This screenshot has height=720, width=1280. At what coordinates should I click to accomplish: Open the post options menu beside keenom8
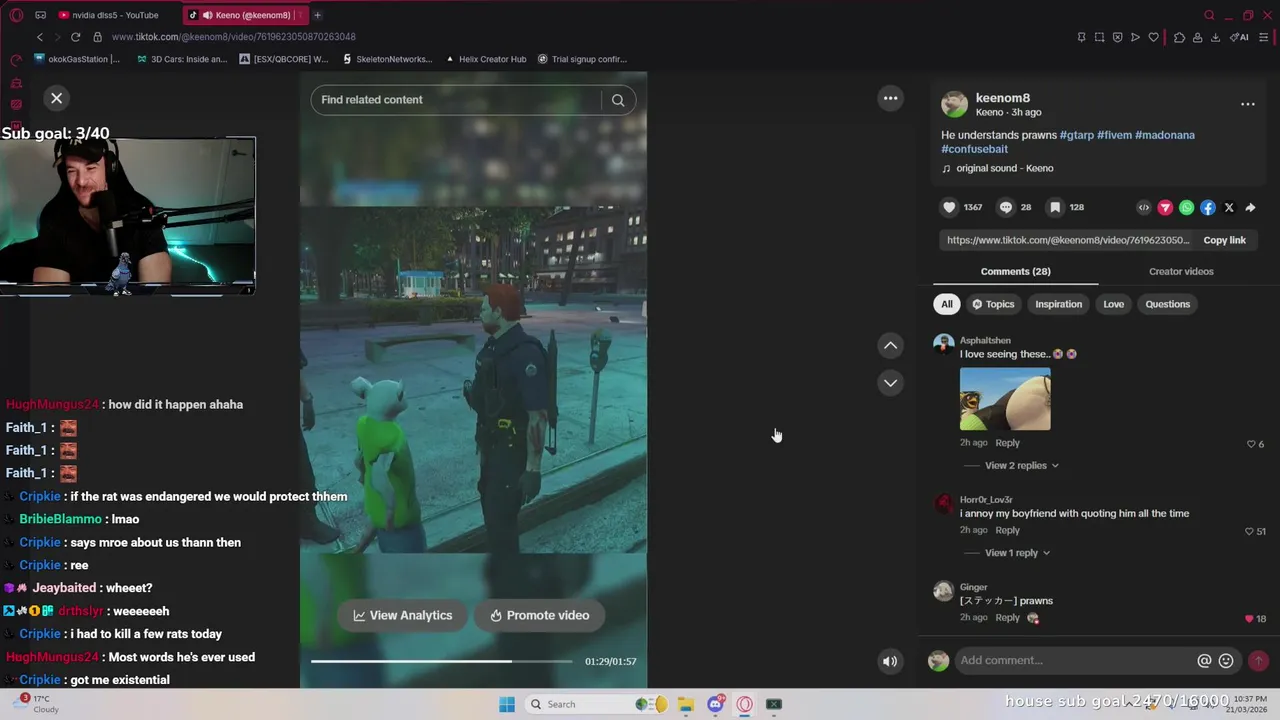1247,104
